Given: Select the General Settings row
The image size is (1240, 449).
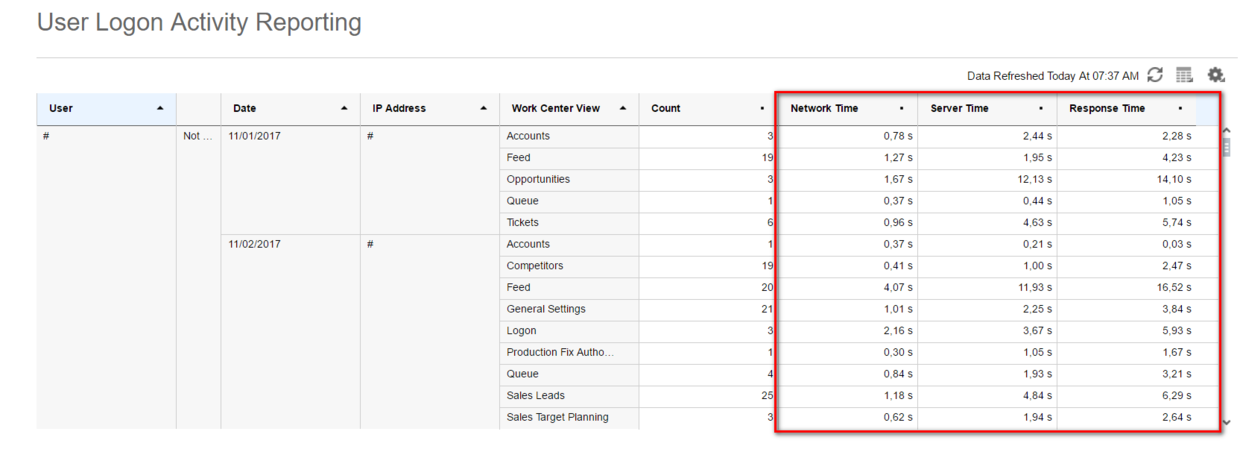Looking at the screenshot, I should pyautogui.click(x=546, y=309).
